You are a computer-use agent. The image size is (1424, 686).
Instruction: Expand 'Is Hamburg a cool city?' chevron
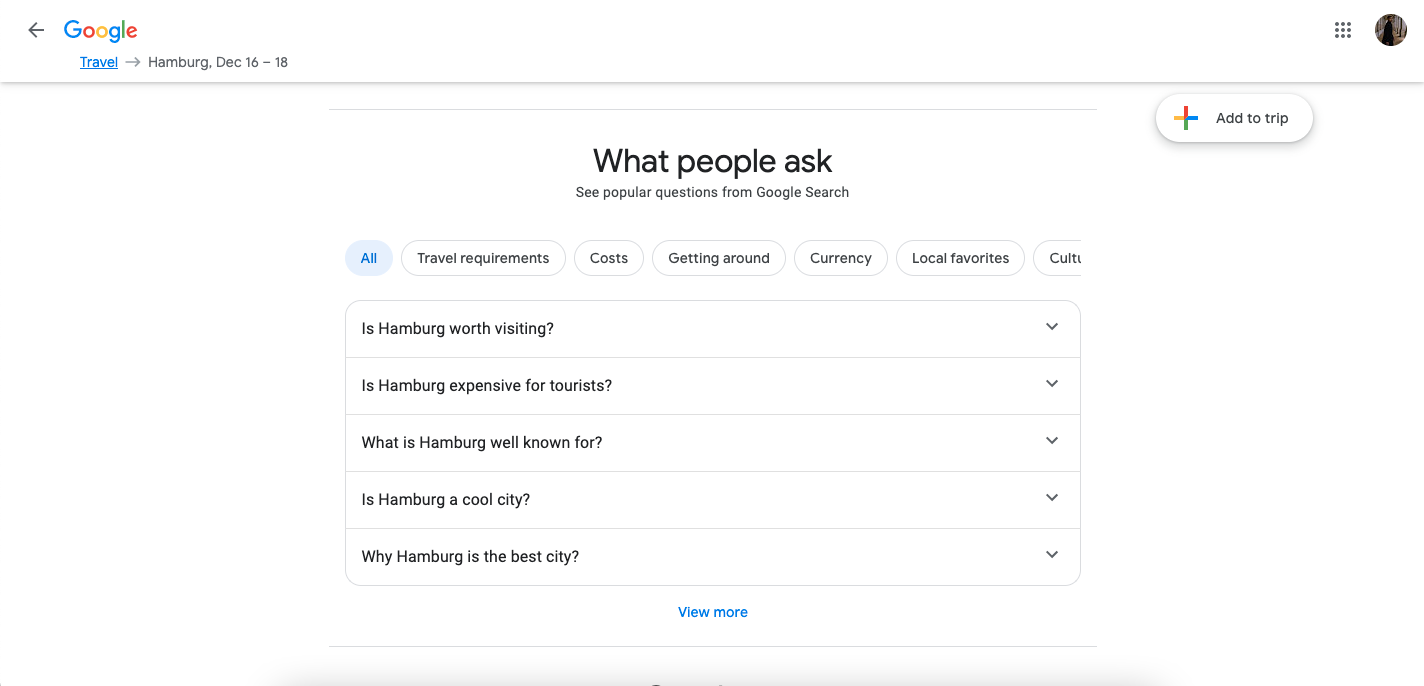tap(1051, 498)
